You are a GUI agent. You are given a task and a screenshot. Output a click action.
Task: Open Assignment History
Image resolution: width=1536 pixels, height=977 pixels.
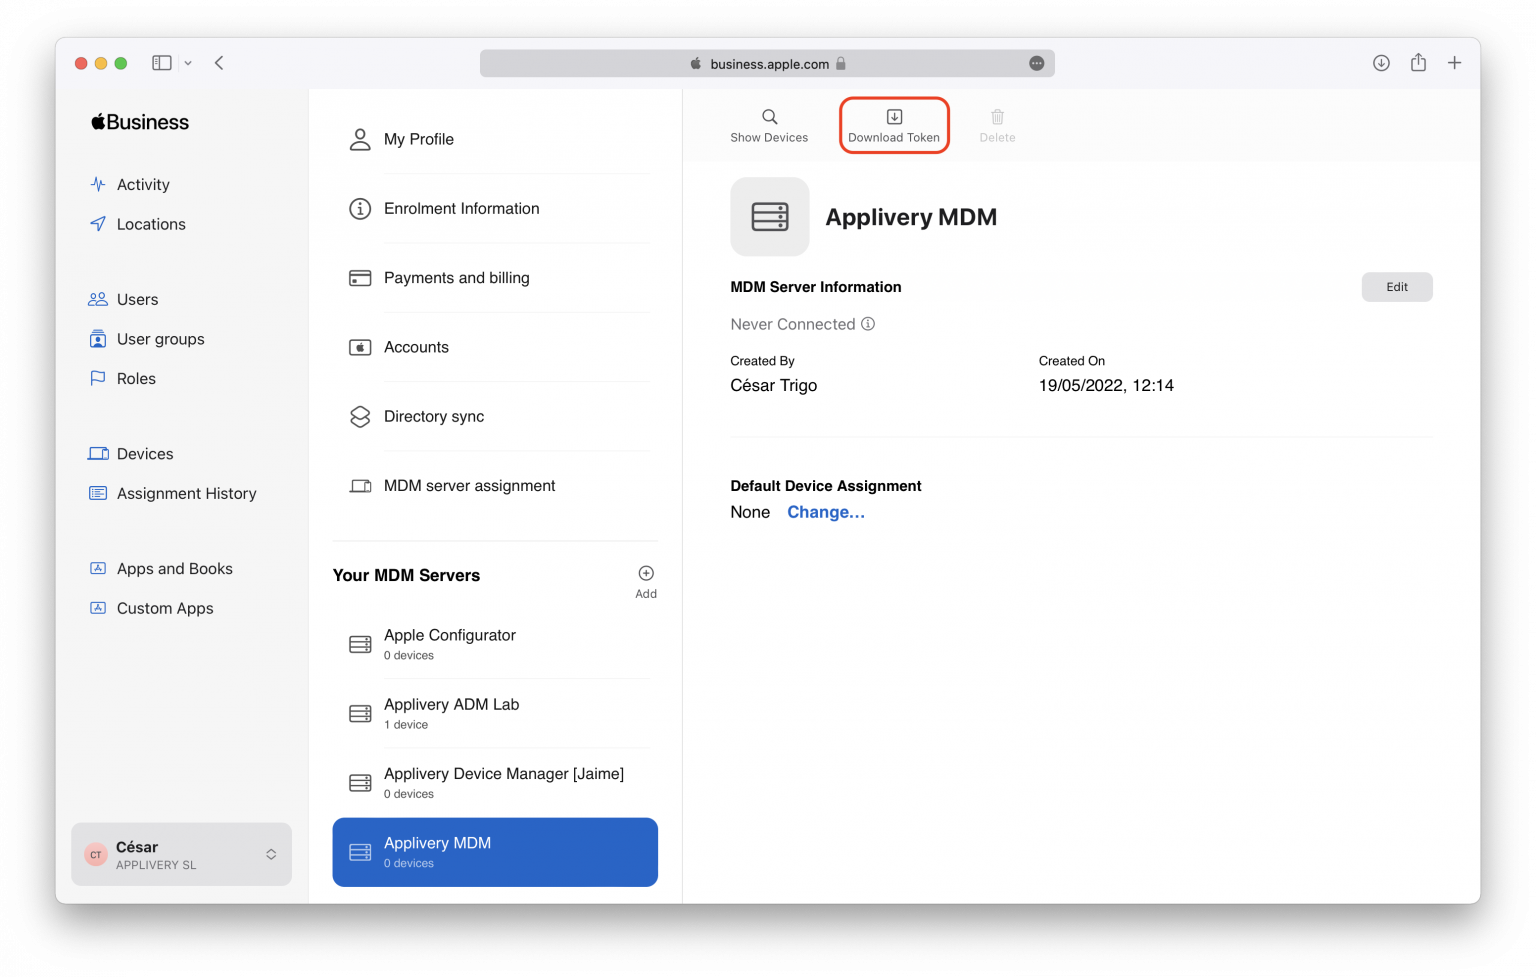tap(186, 493)
